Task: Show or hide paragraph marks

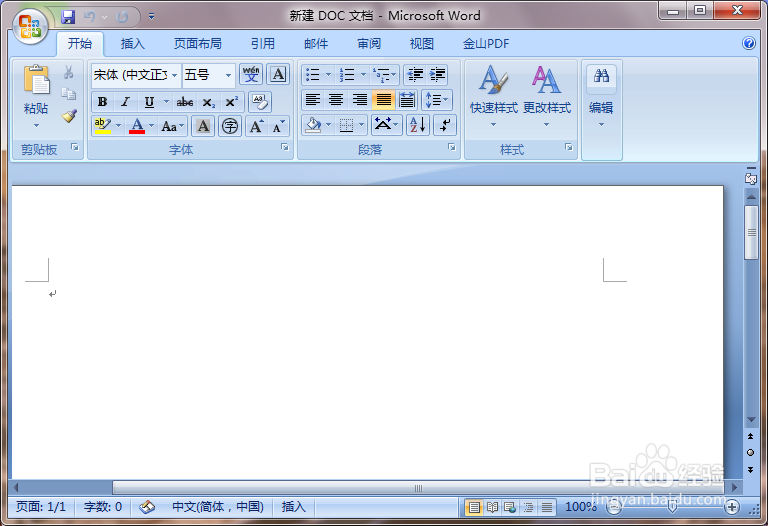Action: (445, 125)
